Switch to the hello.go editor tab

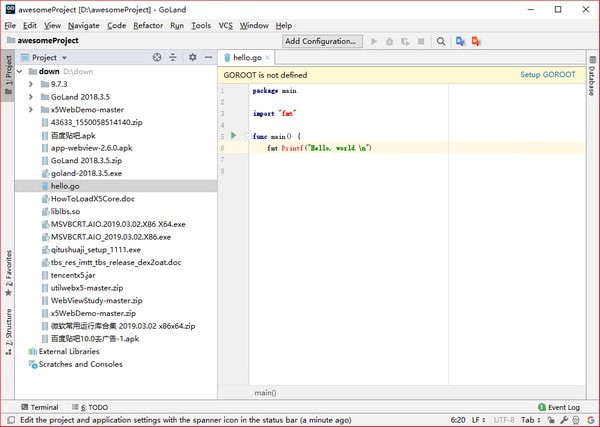[x=245, y=57]
